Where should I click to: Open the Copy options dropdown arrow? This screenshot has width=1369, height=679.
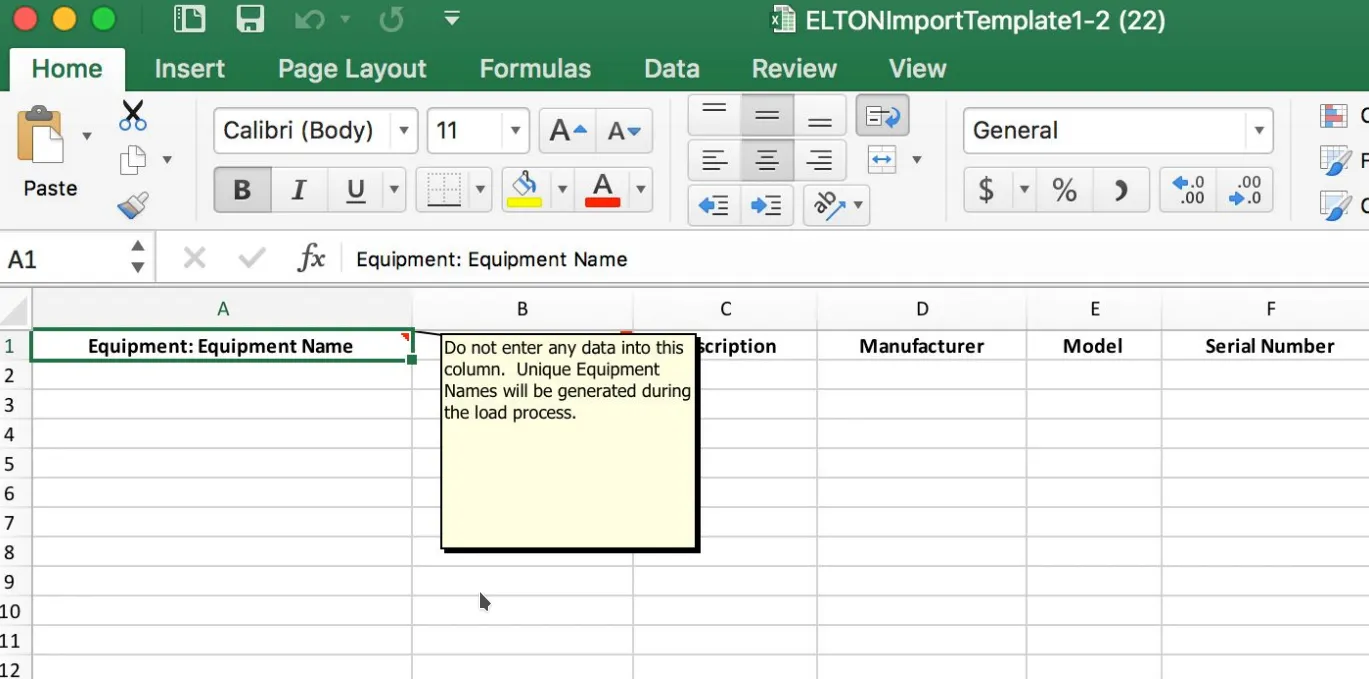pyautogui.click(x=167, y=160)
